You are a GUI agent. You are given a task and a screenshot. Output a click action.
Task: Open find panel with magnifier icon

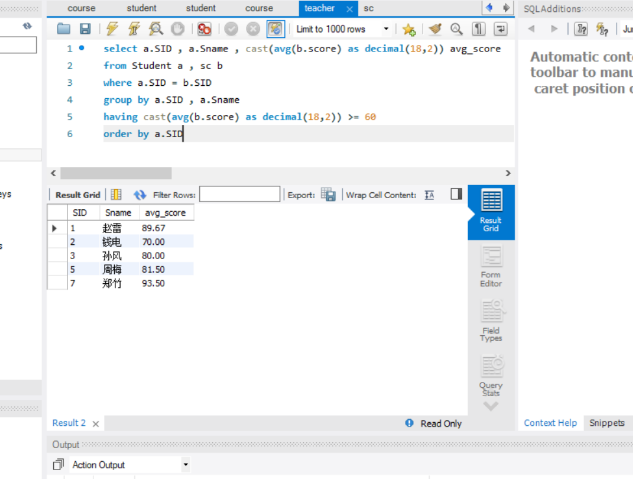456,29
